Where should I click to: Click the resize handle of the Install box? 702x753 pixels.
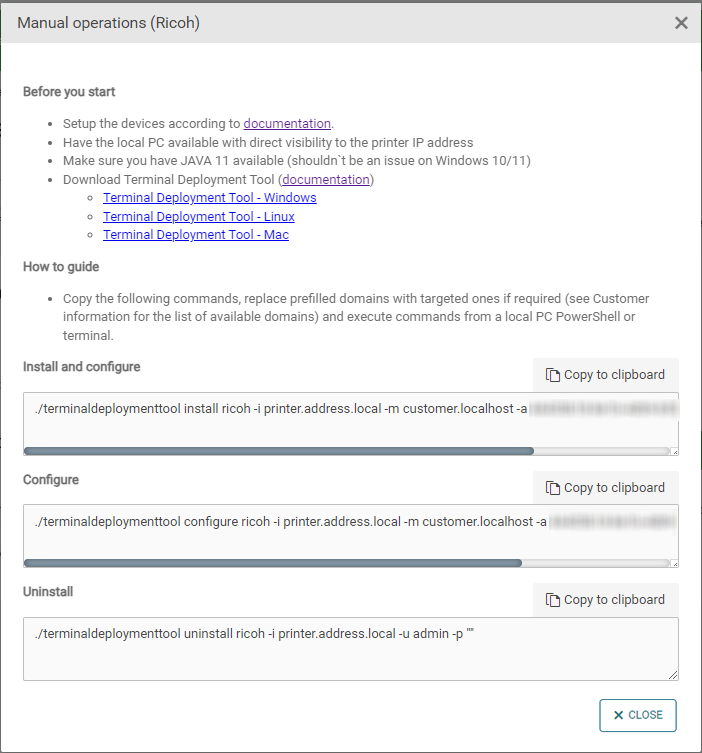coord(675,452)
